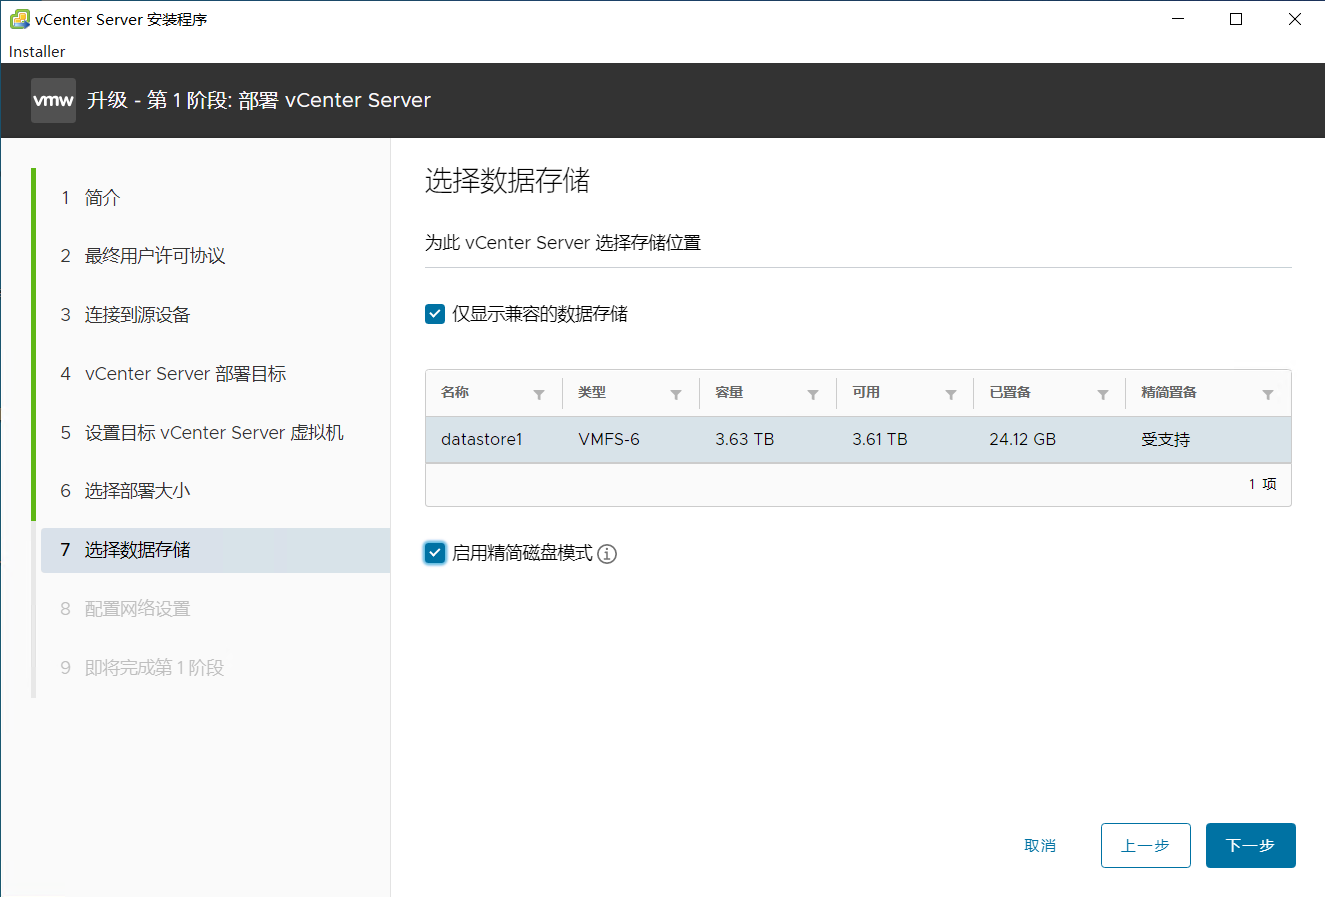
Task: Click the 取消 link
Action: pos(1040,846)
